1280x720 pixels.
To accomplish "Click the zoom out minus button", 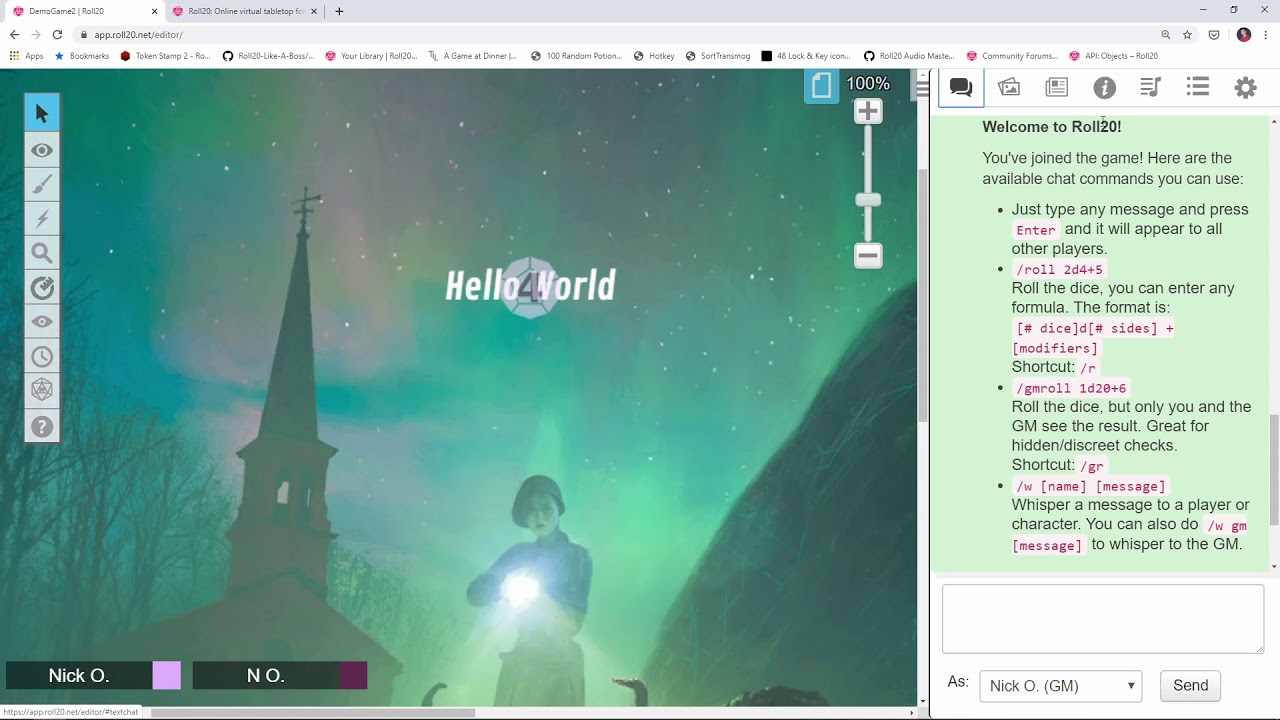I will [868, 255].
